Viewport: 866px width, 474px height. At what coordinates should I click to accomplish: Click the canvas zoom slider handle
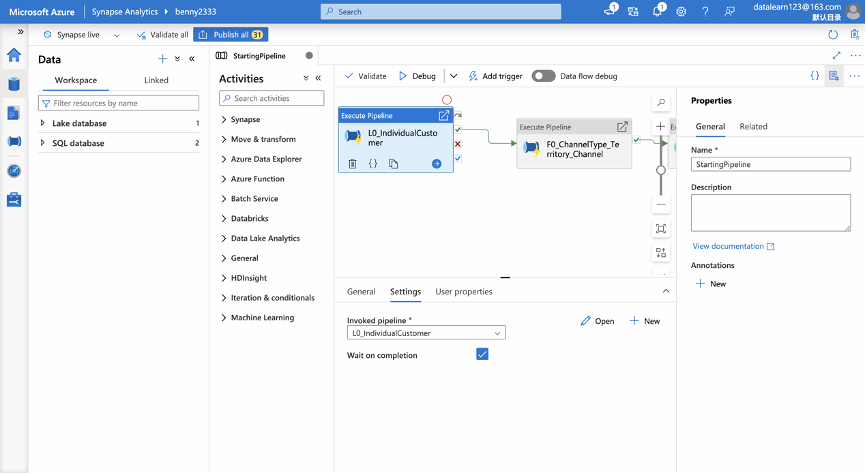661,170
